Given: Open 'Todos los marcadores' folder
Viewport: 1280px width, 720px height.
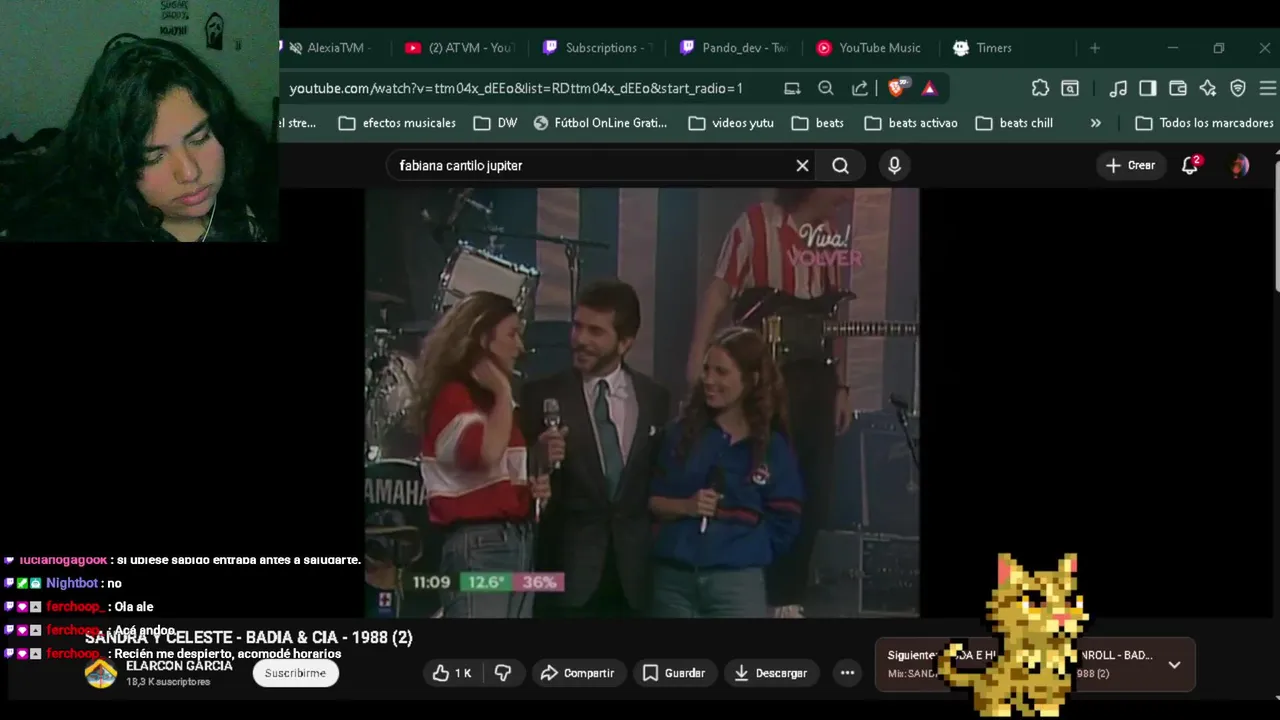Looking at the screenshot, I should 1205,123.
